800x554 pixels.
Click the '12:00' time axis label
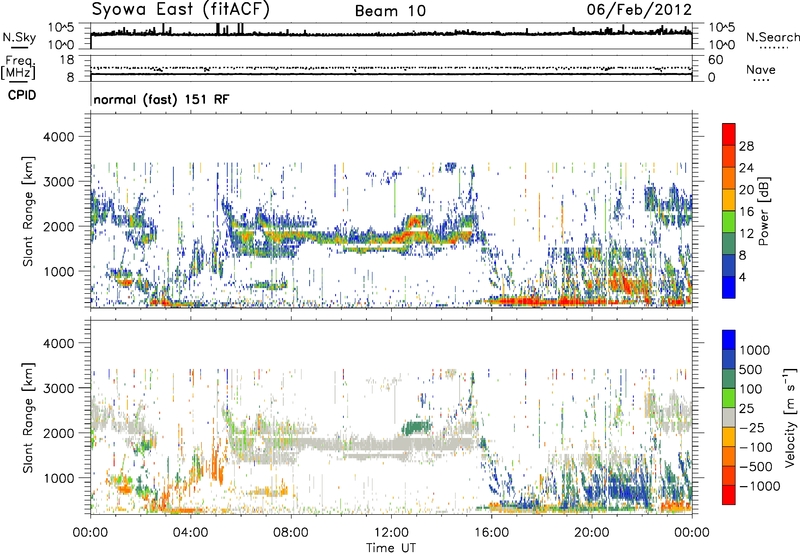tap(391, 533)
